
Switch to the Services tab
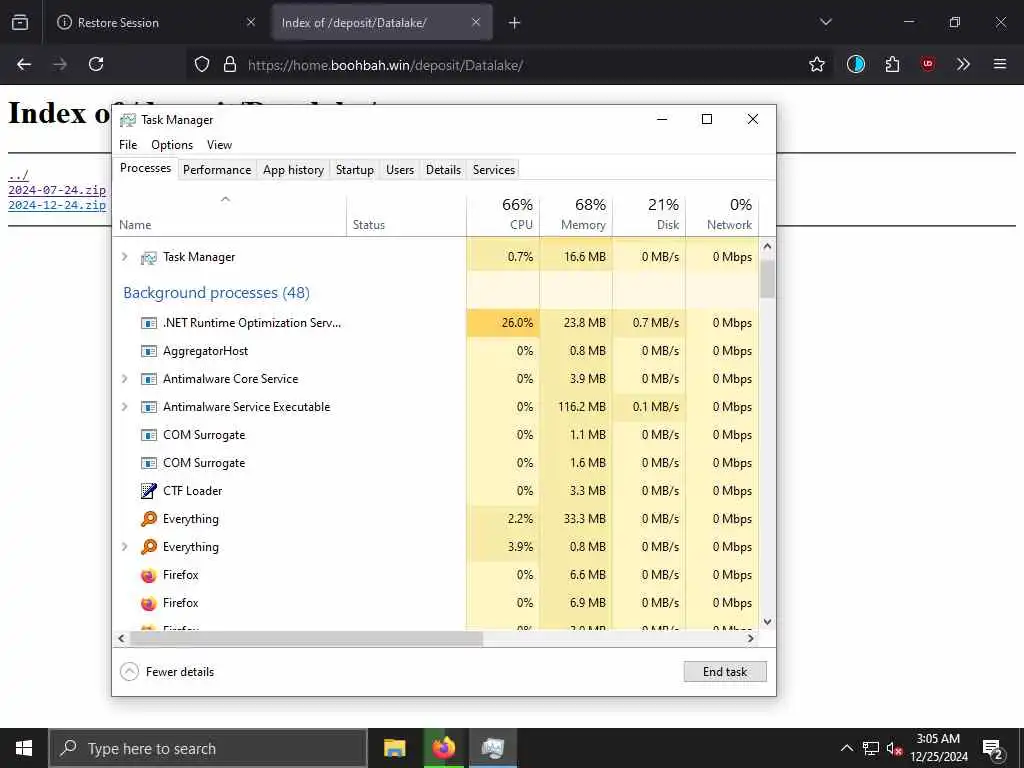494,170
